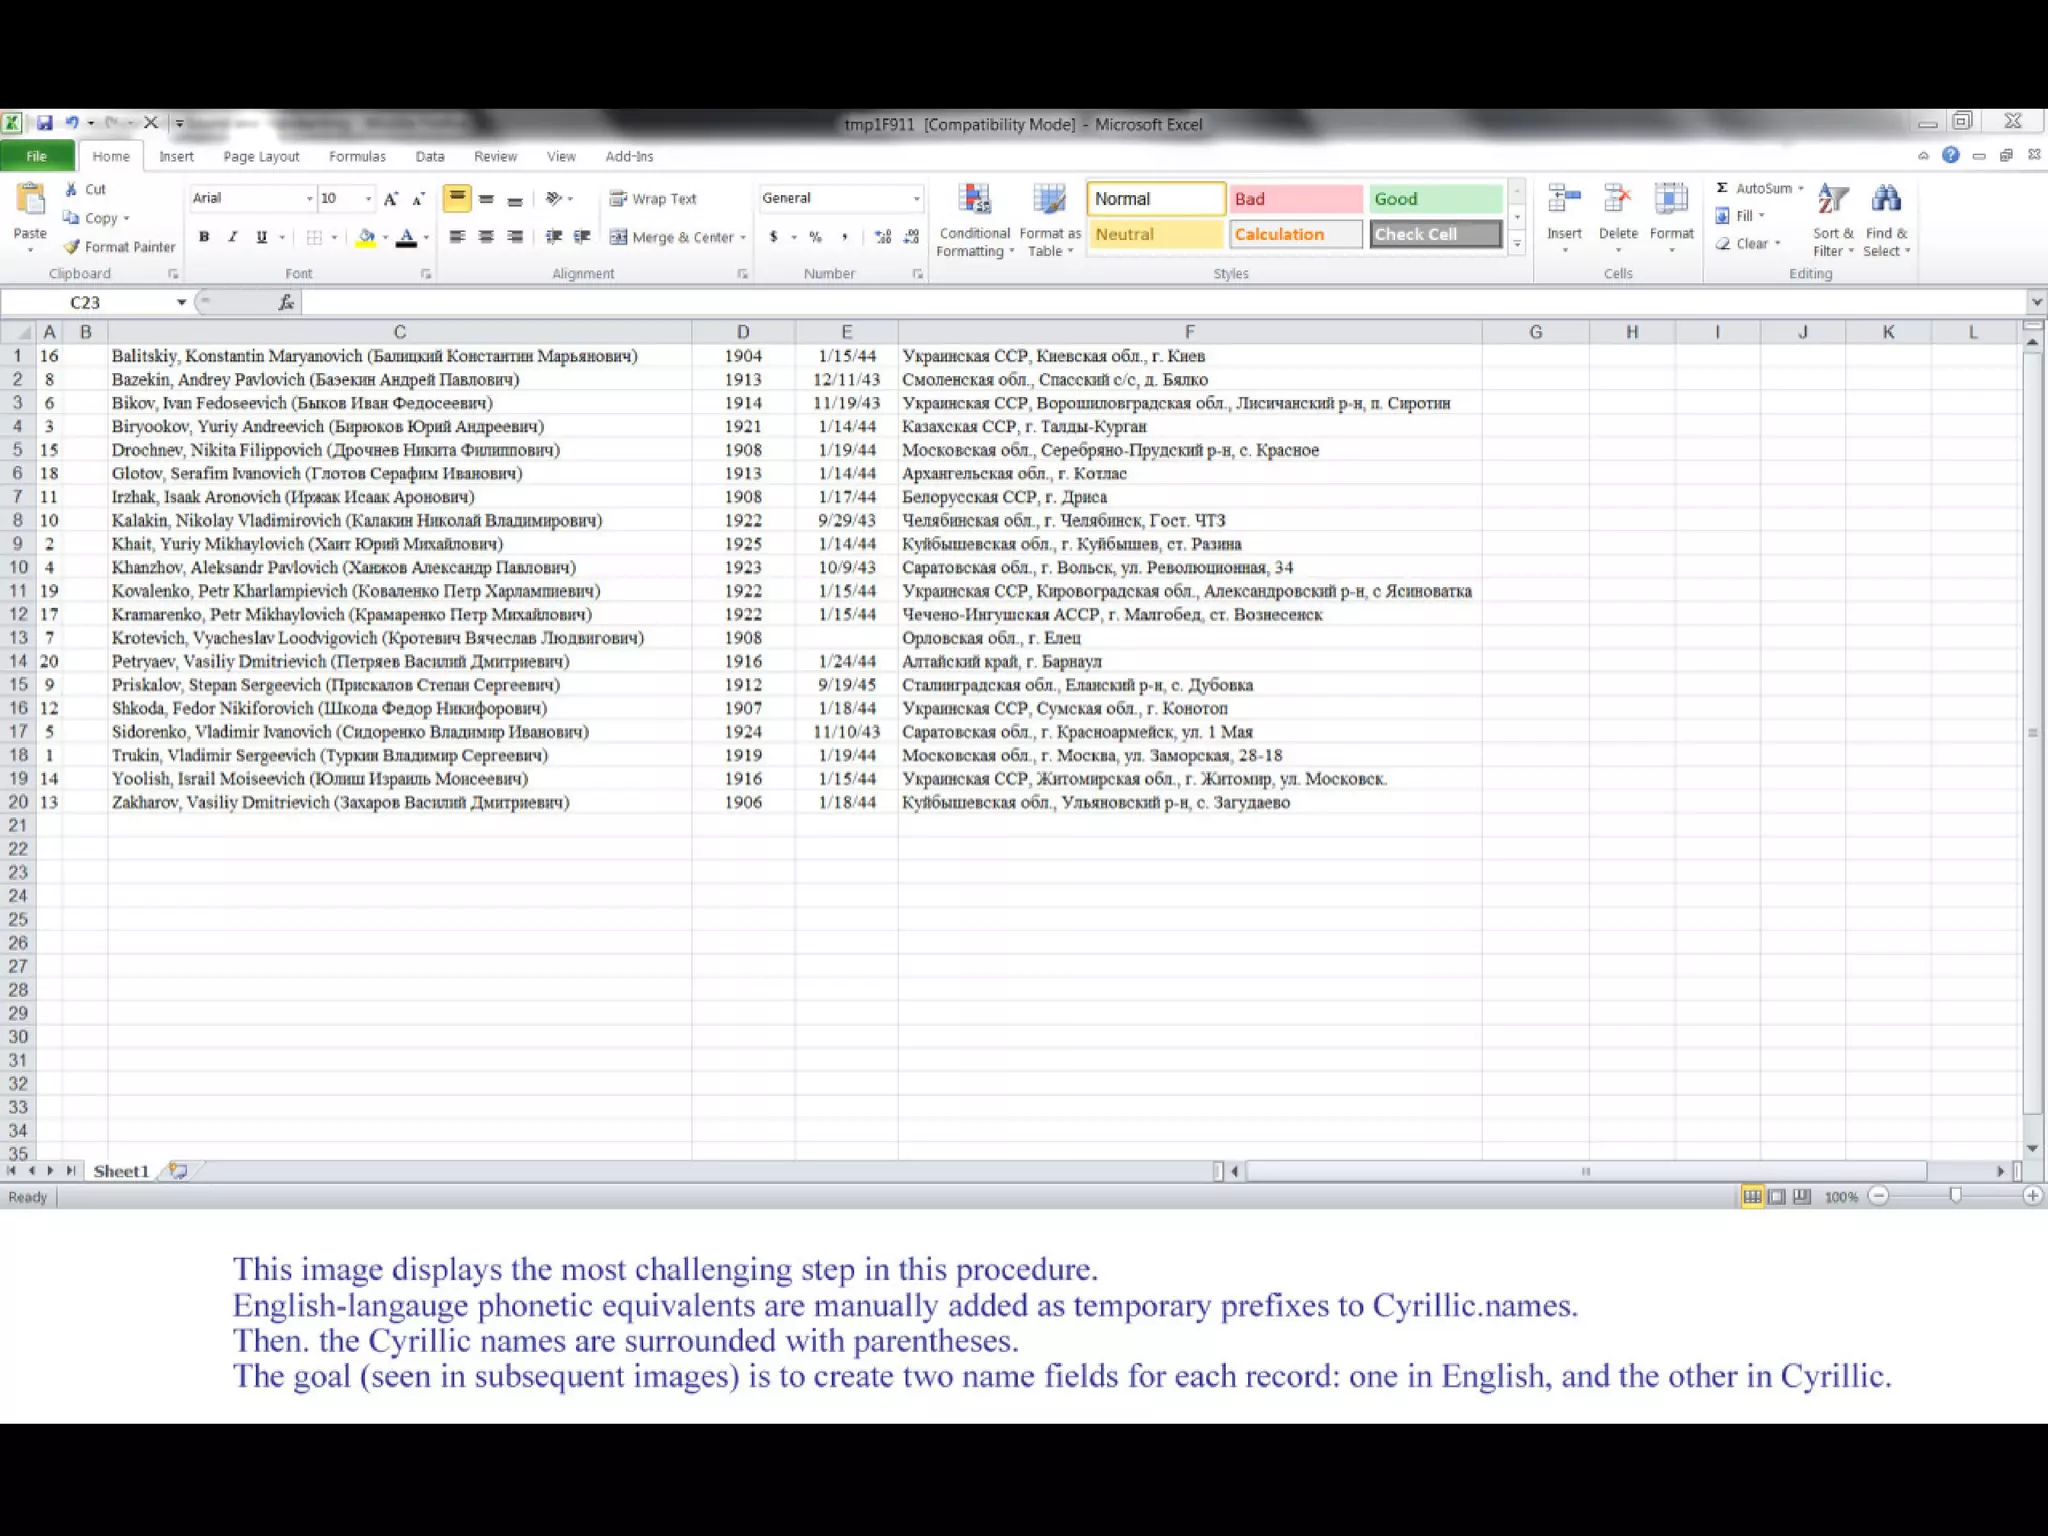Open the Name Box dropdown arrow
The image size is (2048, 1536).
coord(181,302)
